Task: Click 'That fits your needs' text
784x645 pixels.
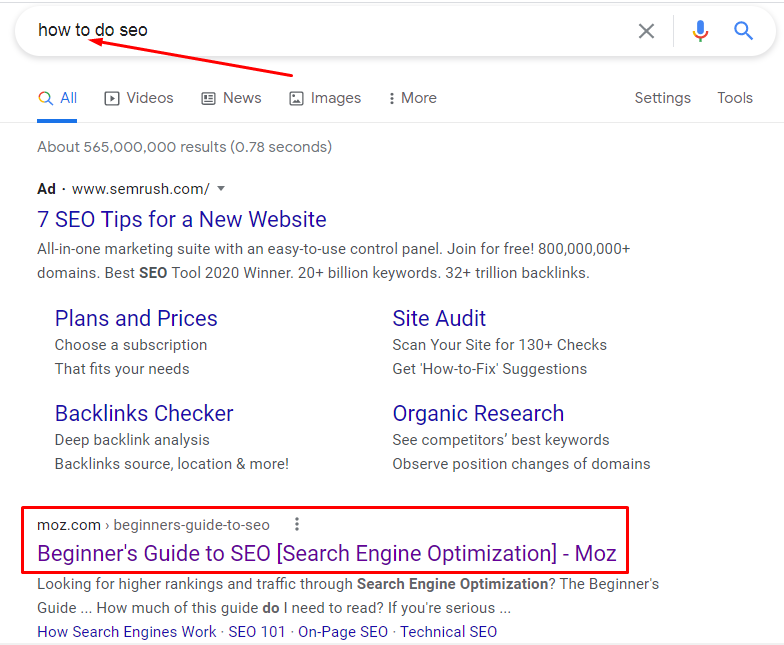Action: [x=122, y=369]
